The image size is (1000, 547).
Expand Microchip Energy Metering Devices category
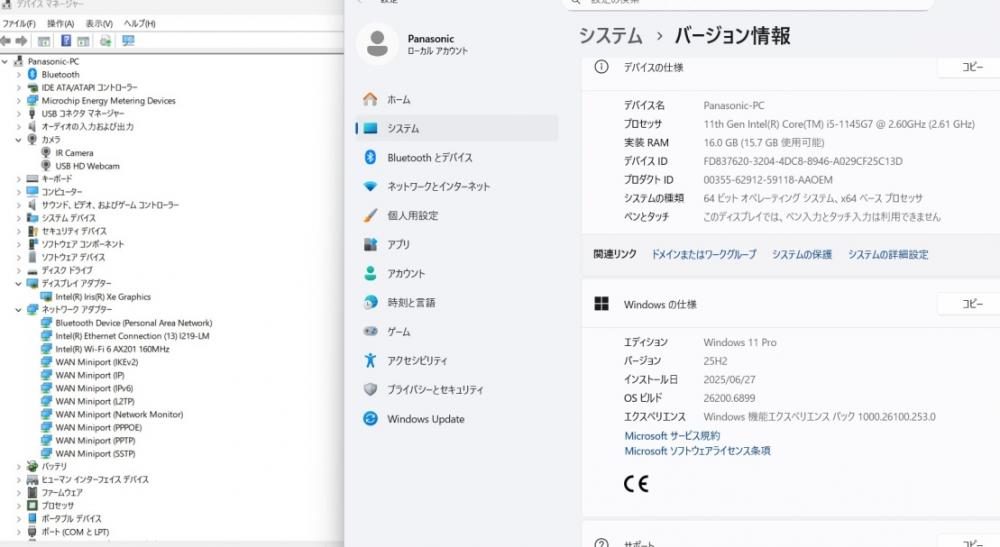point(18,101)
